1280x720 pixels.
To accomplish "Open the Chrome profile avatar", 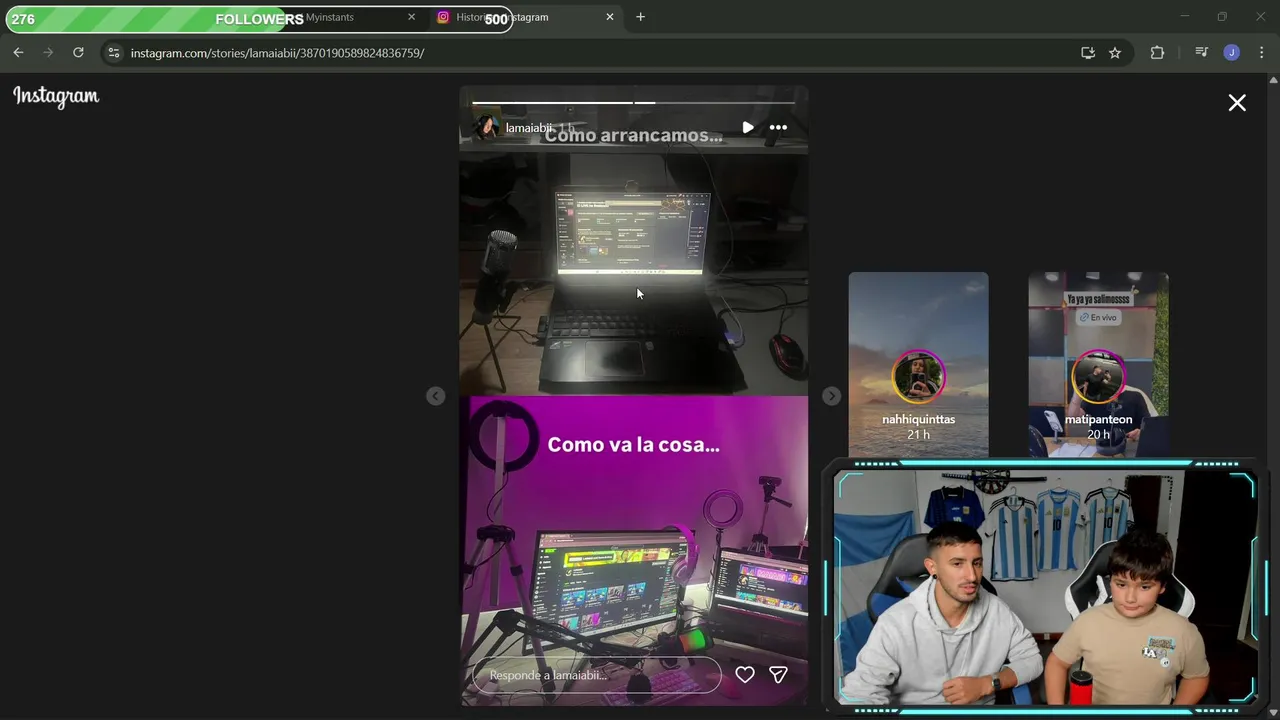I will [1231, 52].
